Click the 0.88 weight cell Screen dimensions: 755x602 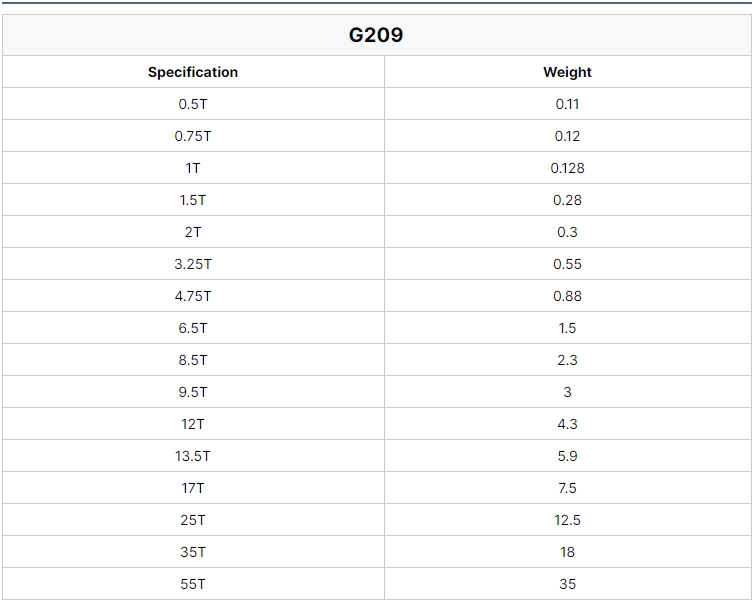[x=568, y=296]
